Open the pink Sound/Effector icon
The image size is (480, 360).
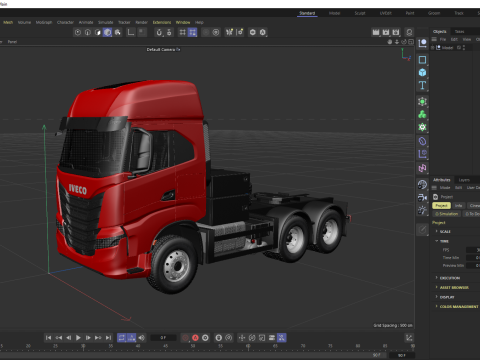(x=422, y=168)
